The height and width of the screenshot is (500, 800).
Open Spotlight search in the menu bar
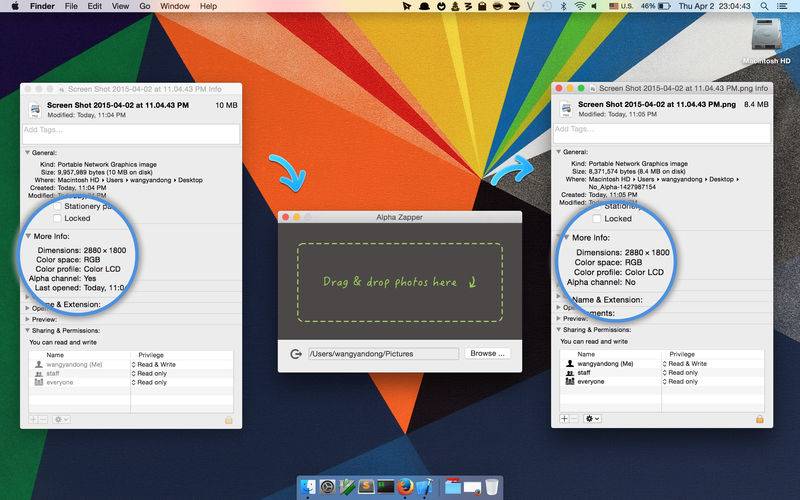(x=766, y=6)
